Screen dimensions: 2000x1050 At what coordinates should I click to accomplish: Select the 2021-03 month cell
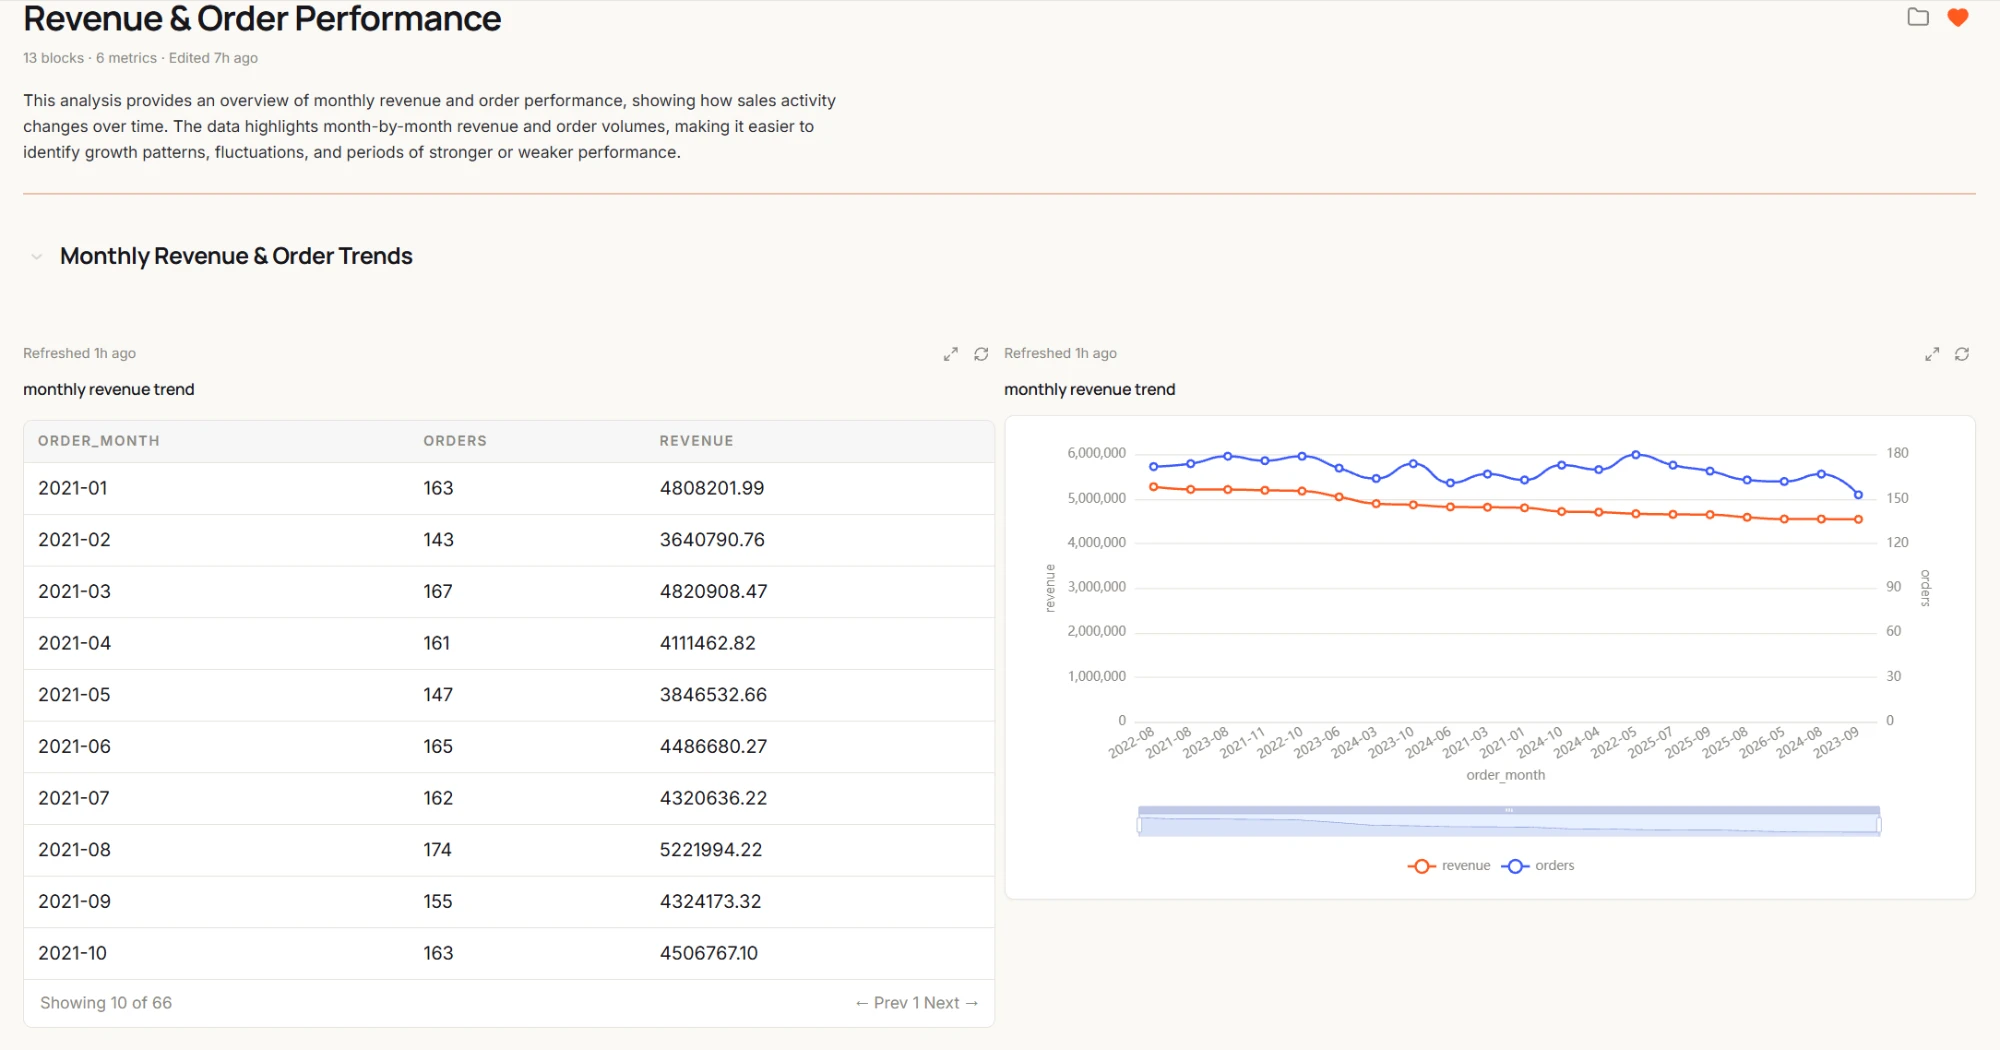tap(74, 592)
